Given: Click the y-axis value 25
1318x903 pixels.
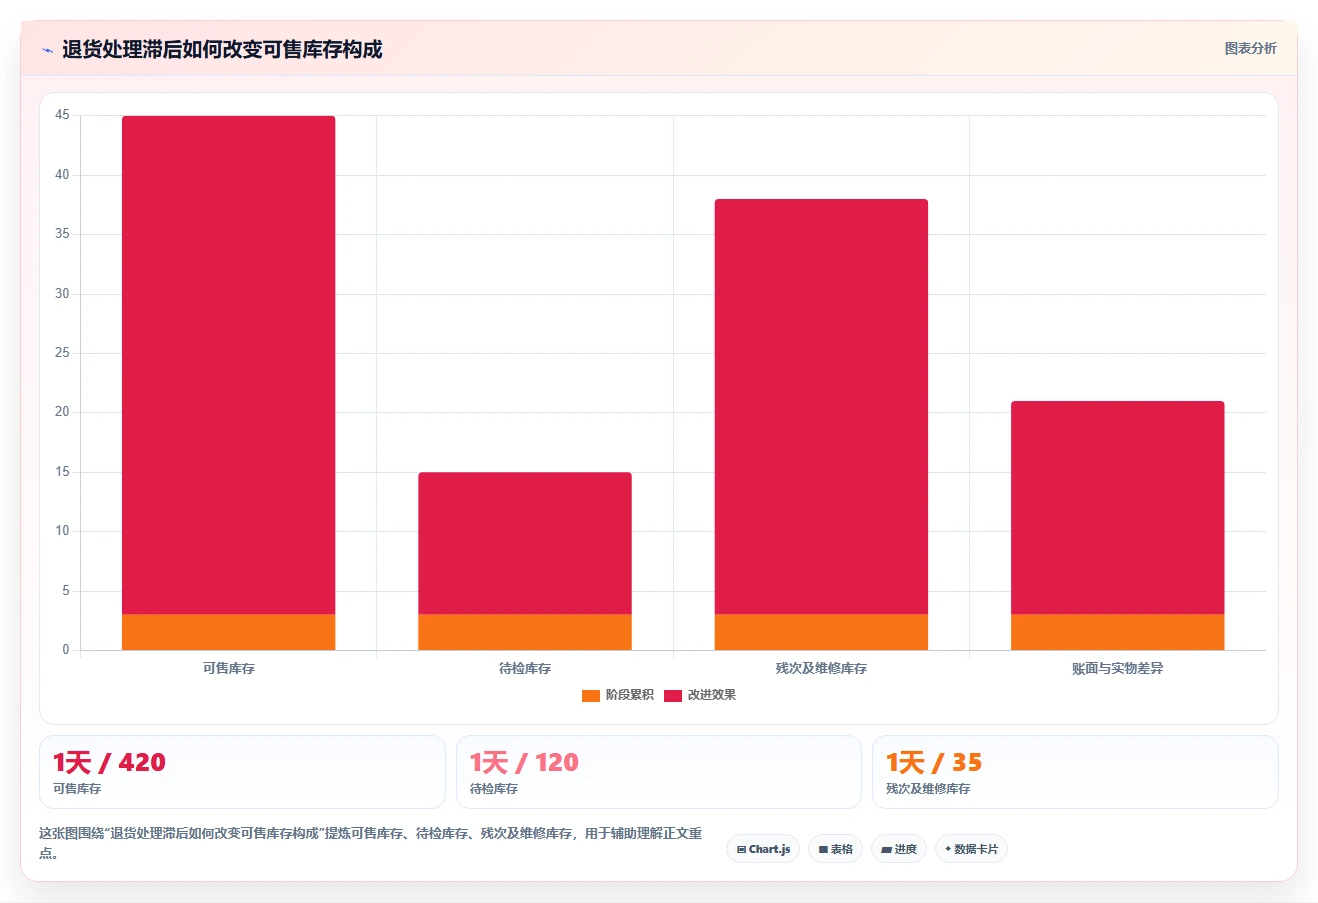Looking at the screenshot, I should (x=62, y=353).
